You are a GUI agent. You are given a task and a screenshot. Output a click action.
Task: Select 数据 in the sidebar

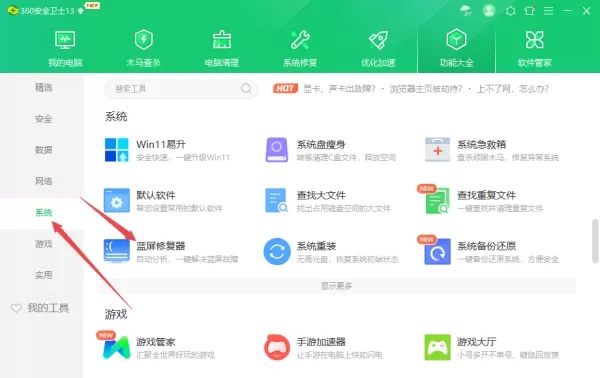pos(43,150)
